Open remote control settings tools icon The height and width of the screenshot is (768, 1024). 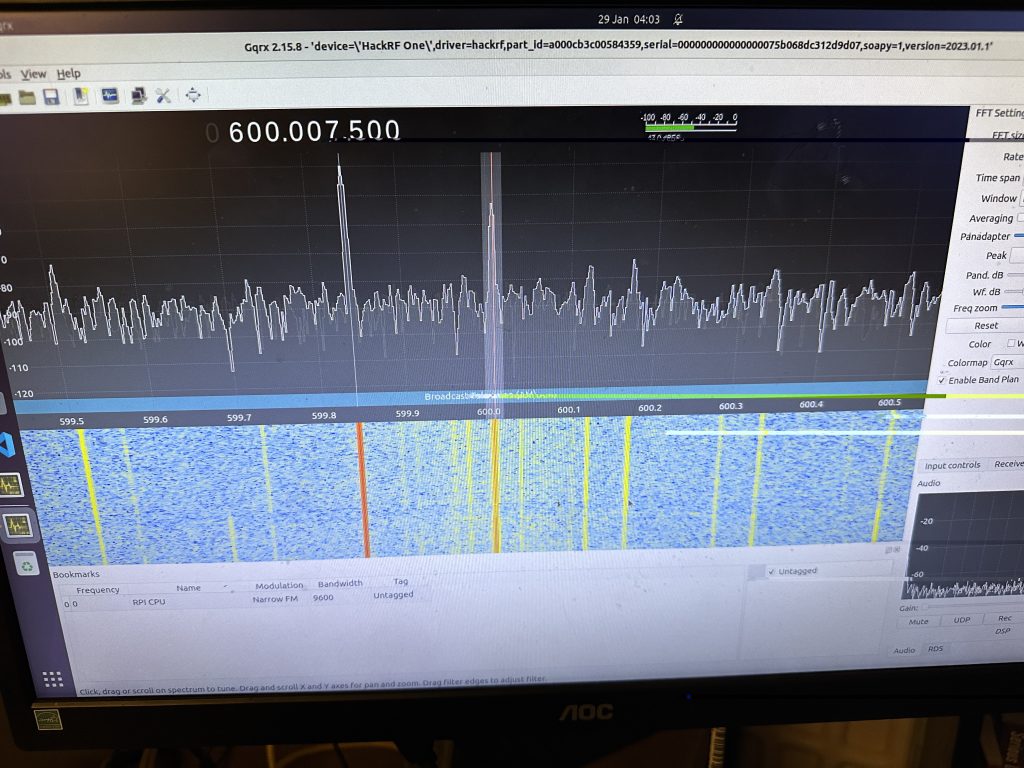(x=163, y=96)
